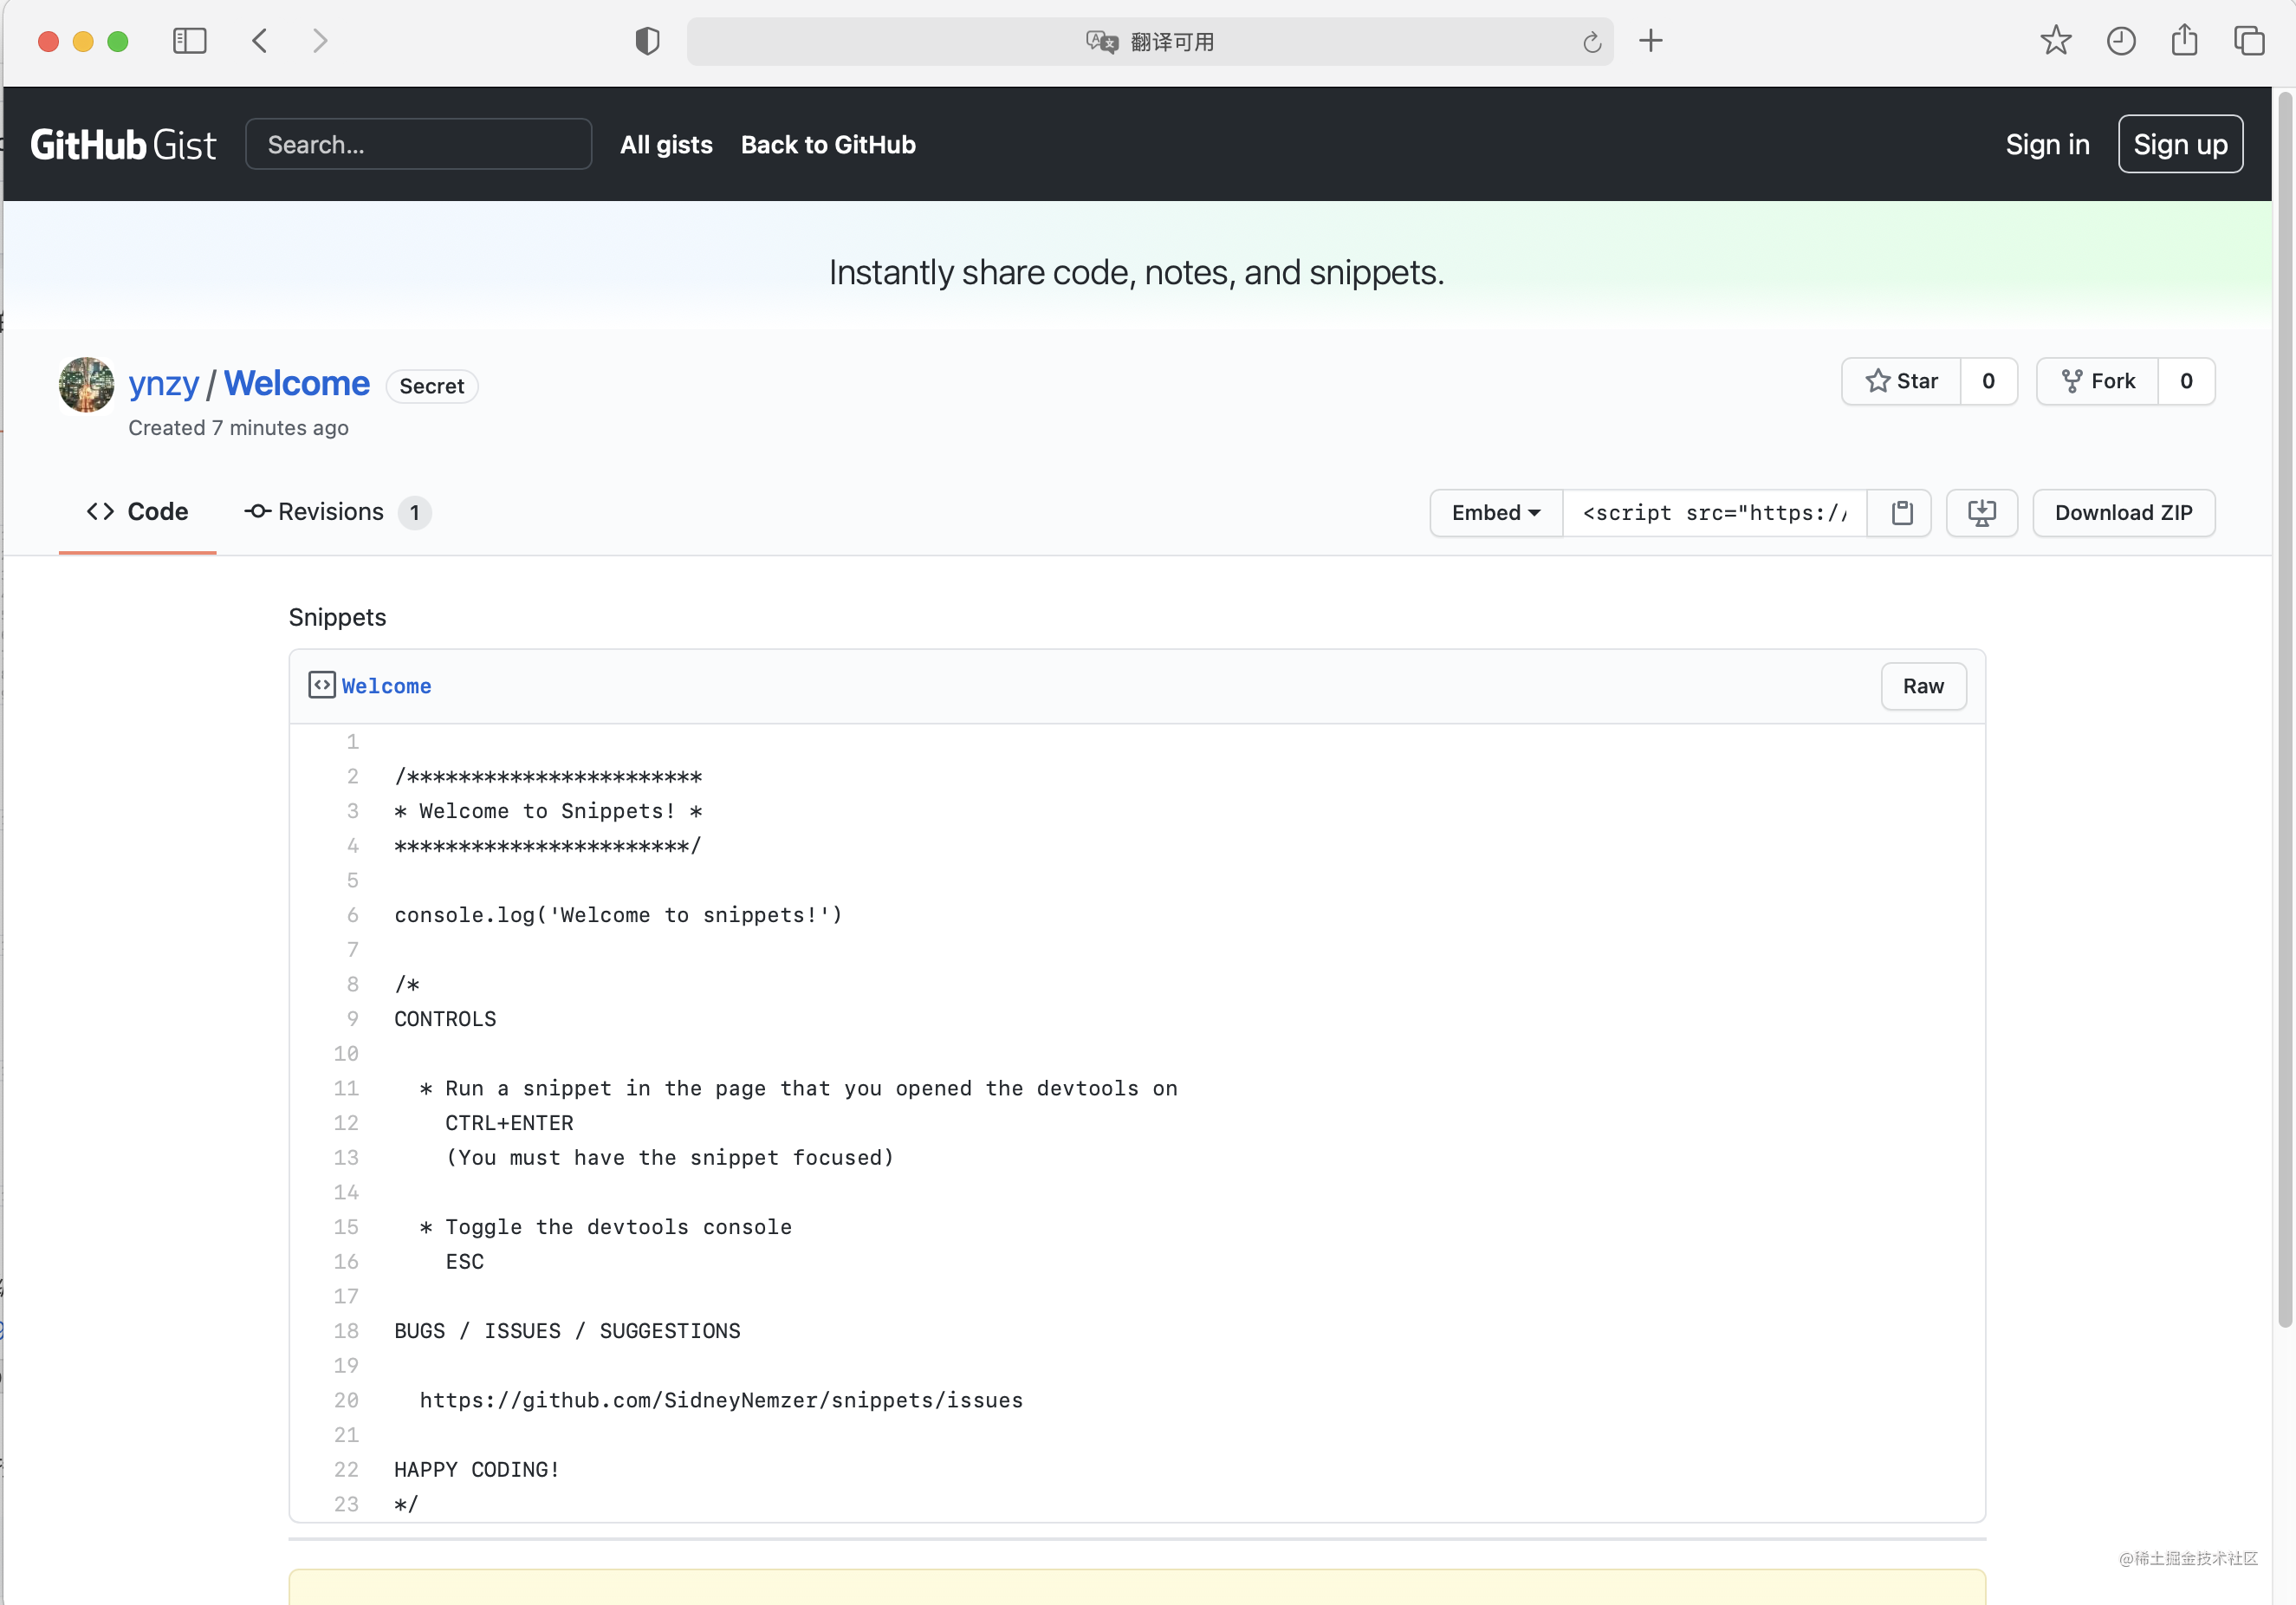This screenshot has width=2296, height=1605.
Task: Click the code brackets icon beside Welcome filename
Action: [x=321, y=685]
